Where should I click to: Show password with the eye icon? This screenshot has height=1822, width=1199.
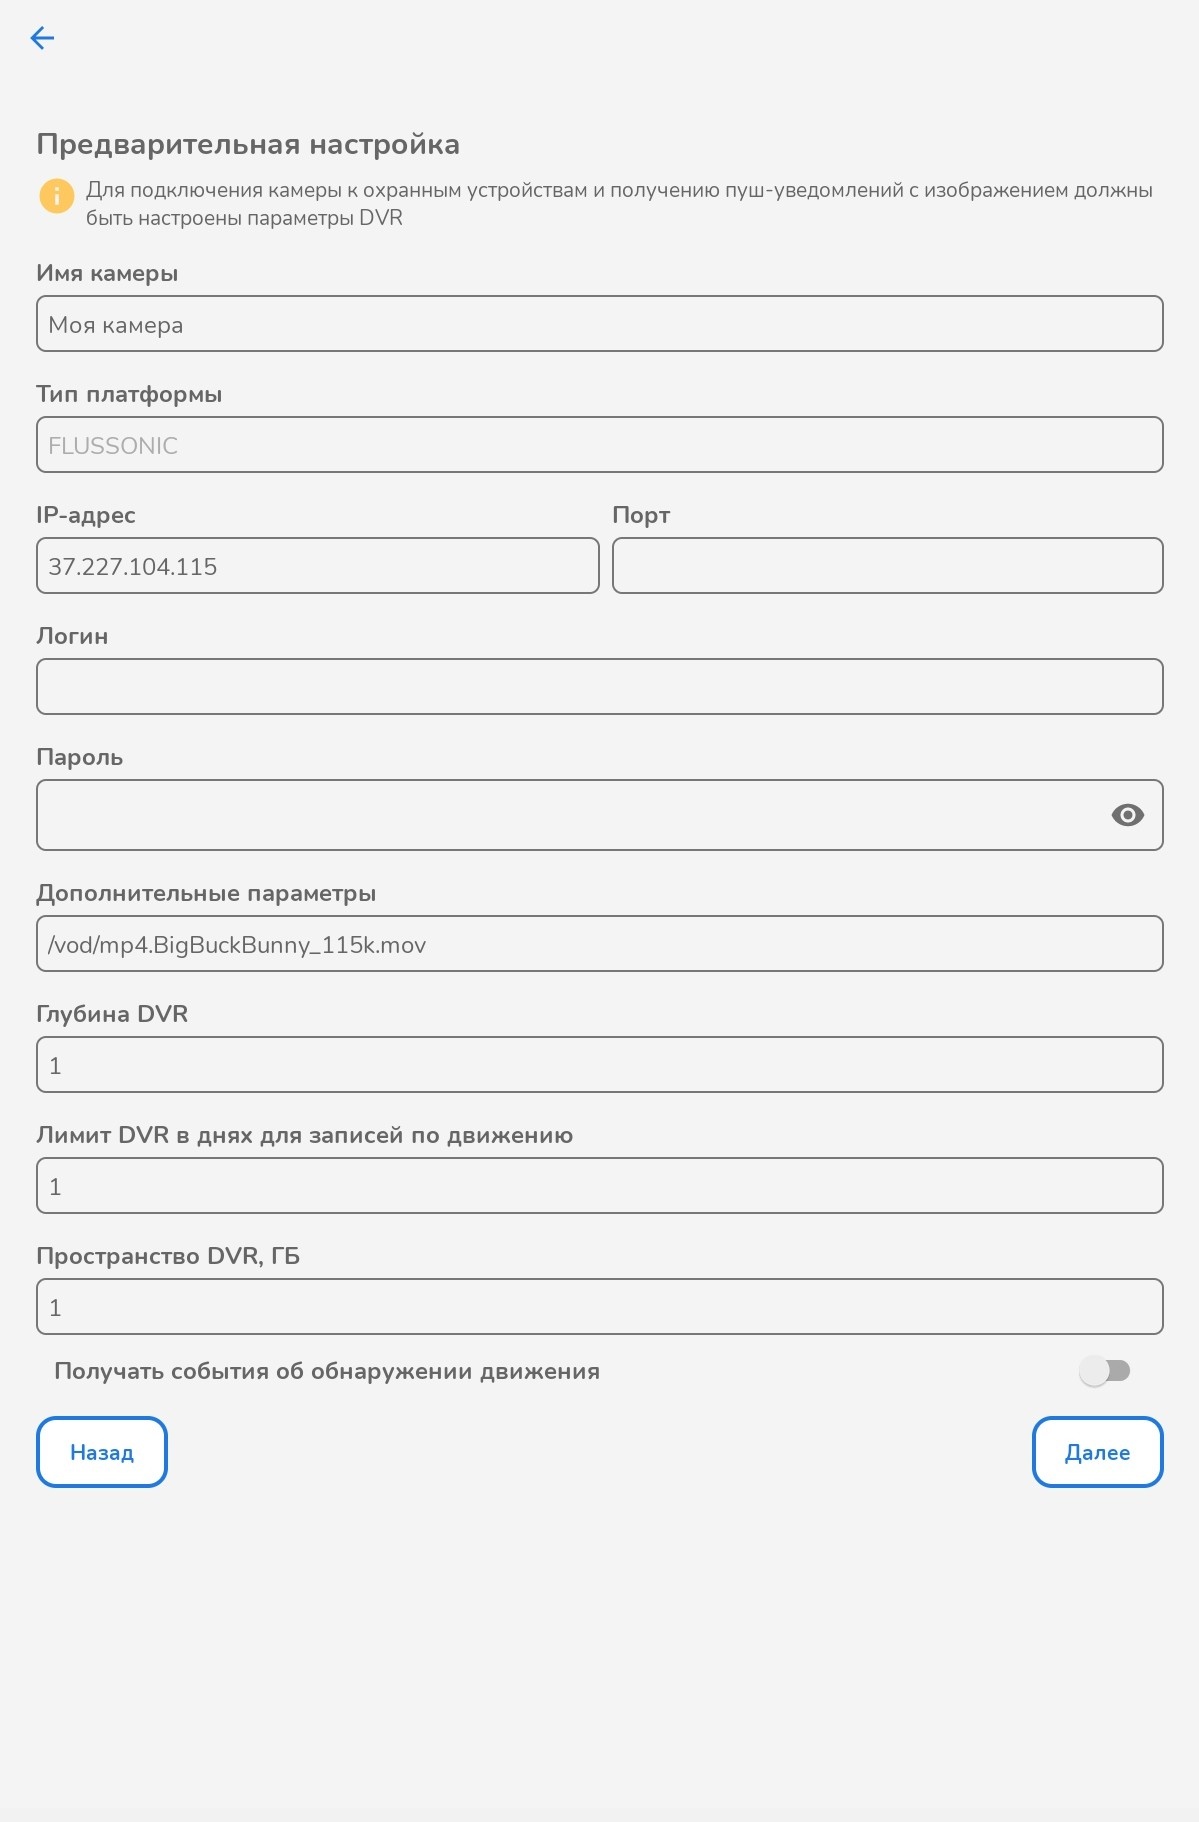[x=1127, y=815]
